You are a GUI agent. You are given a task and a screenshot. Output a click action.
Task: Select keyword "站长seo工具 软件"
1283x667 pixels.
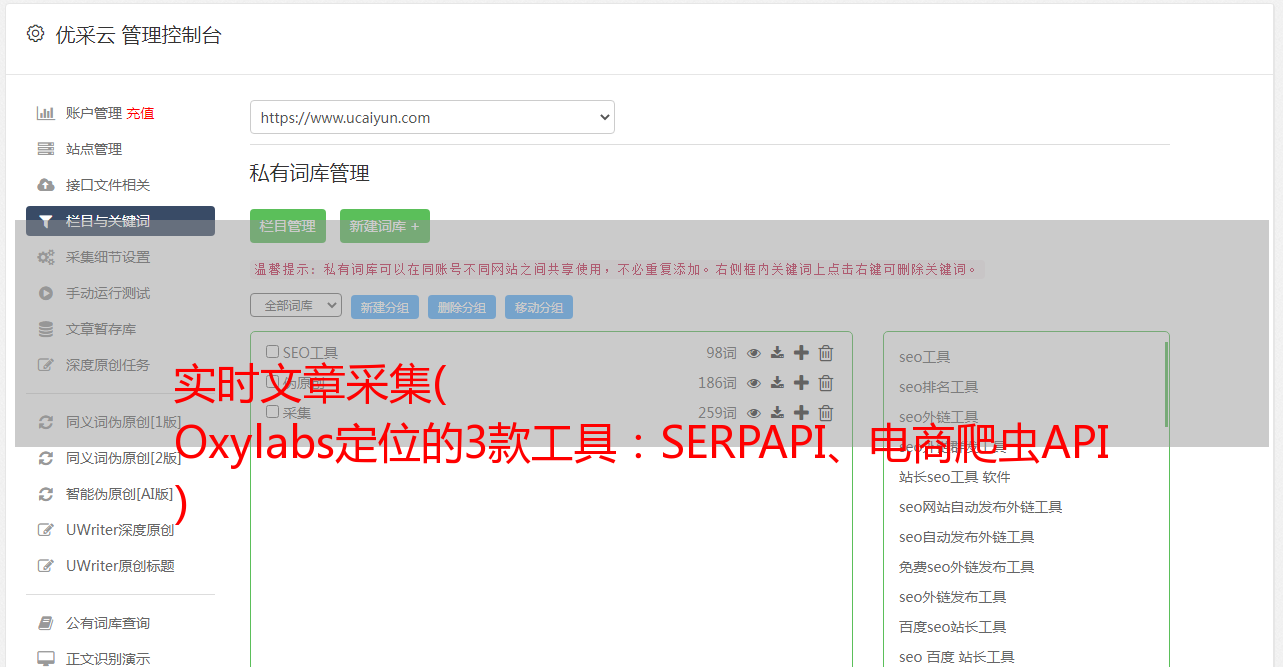pyautogui.click(x=955, y=477)
